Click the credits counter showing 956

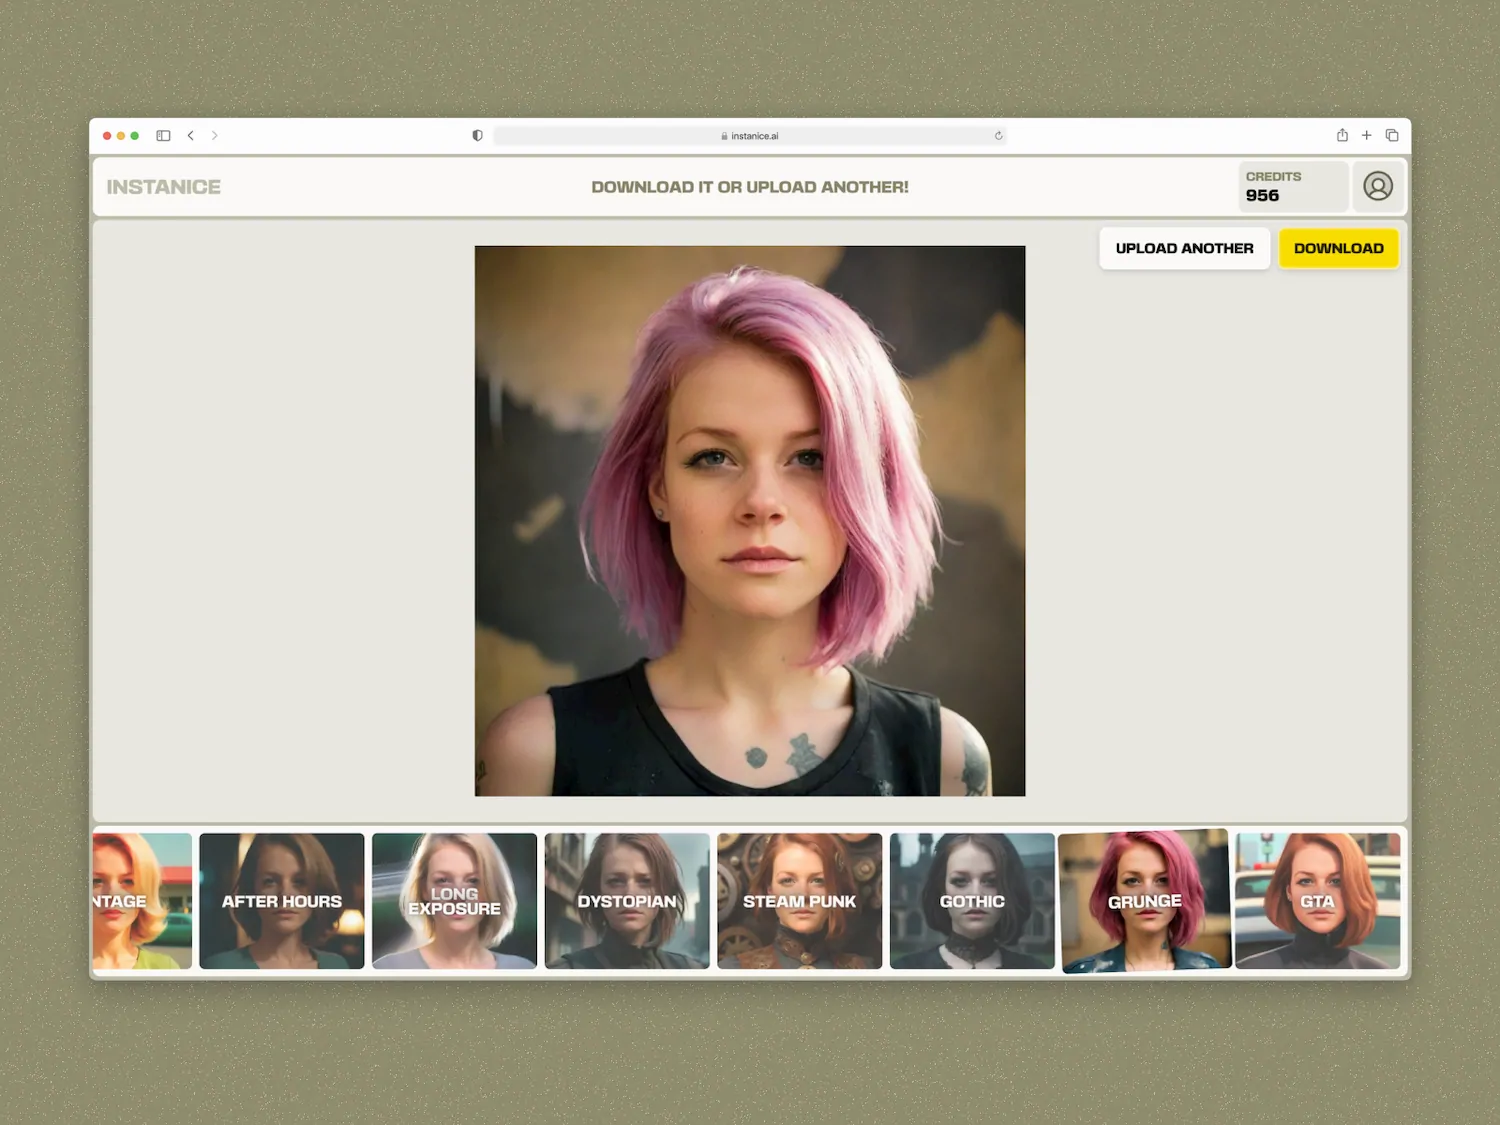pyautogui.click(x=1293, y=187)
